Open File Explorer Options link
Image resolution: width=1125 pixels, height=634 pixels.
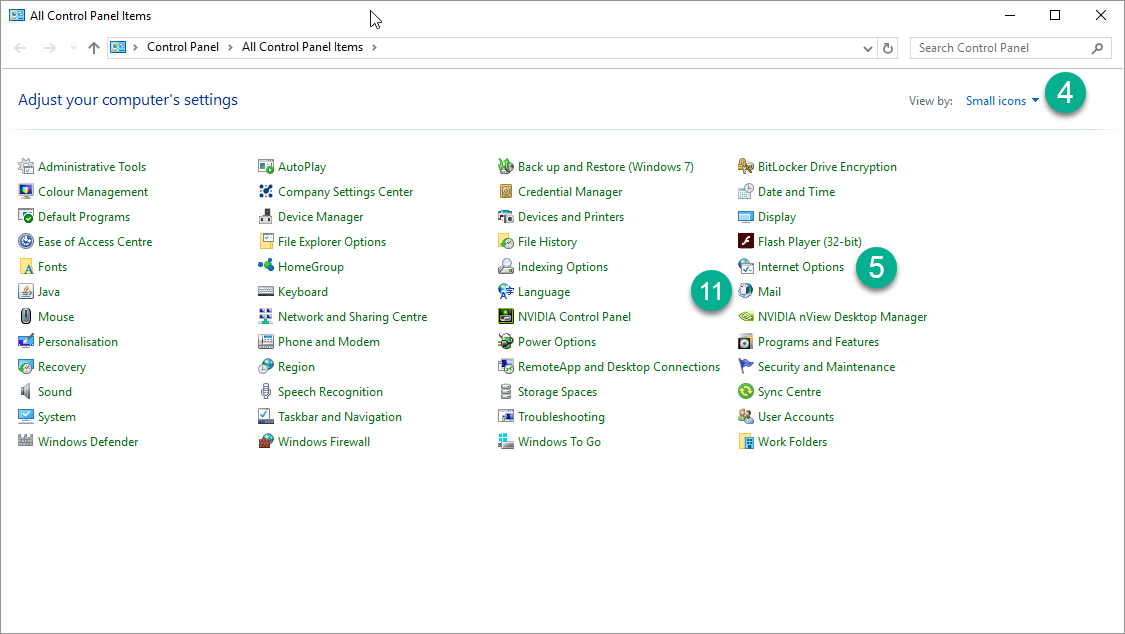[x=331, y=242]
